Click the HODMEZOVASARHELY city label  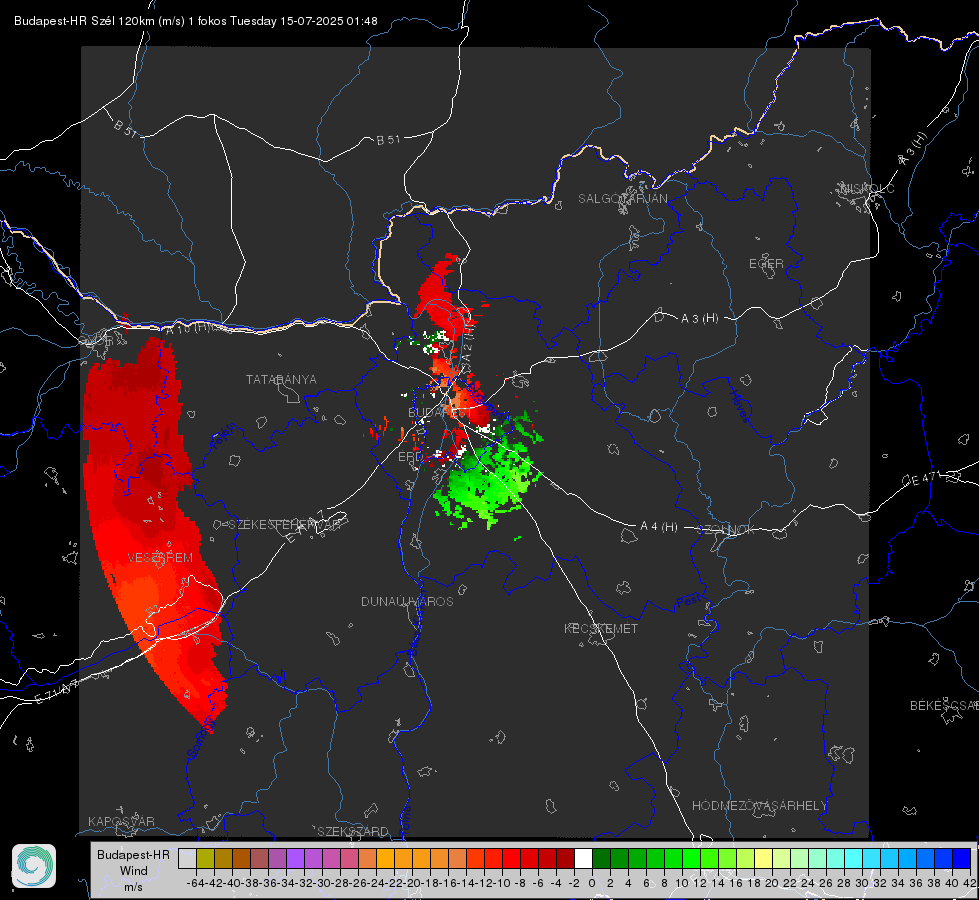click(759, 806)
